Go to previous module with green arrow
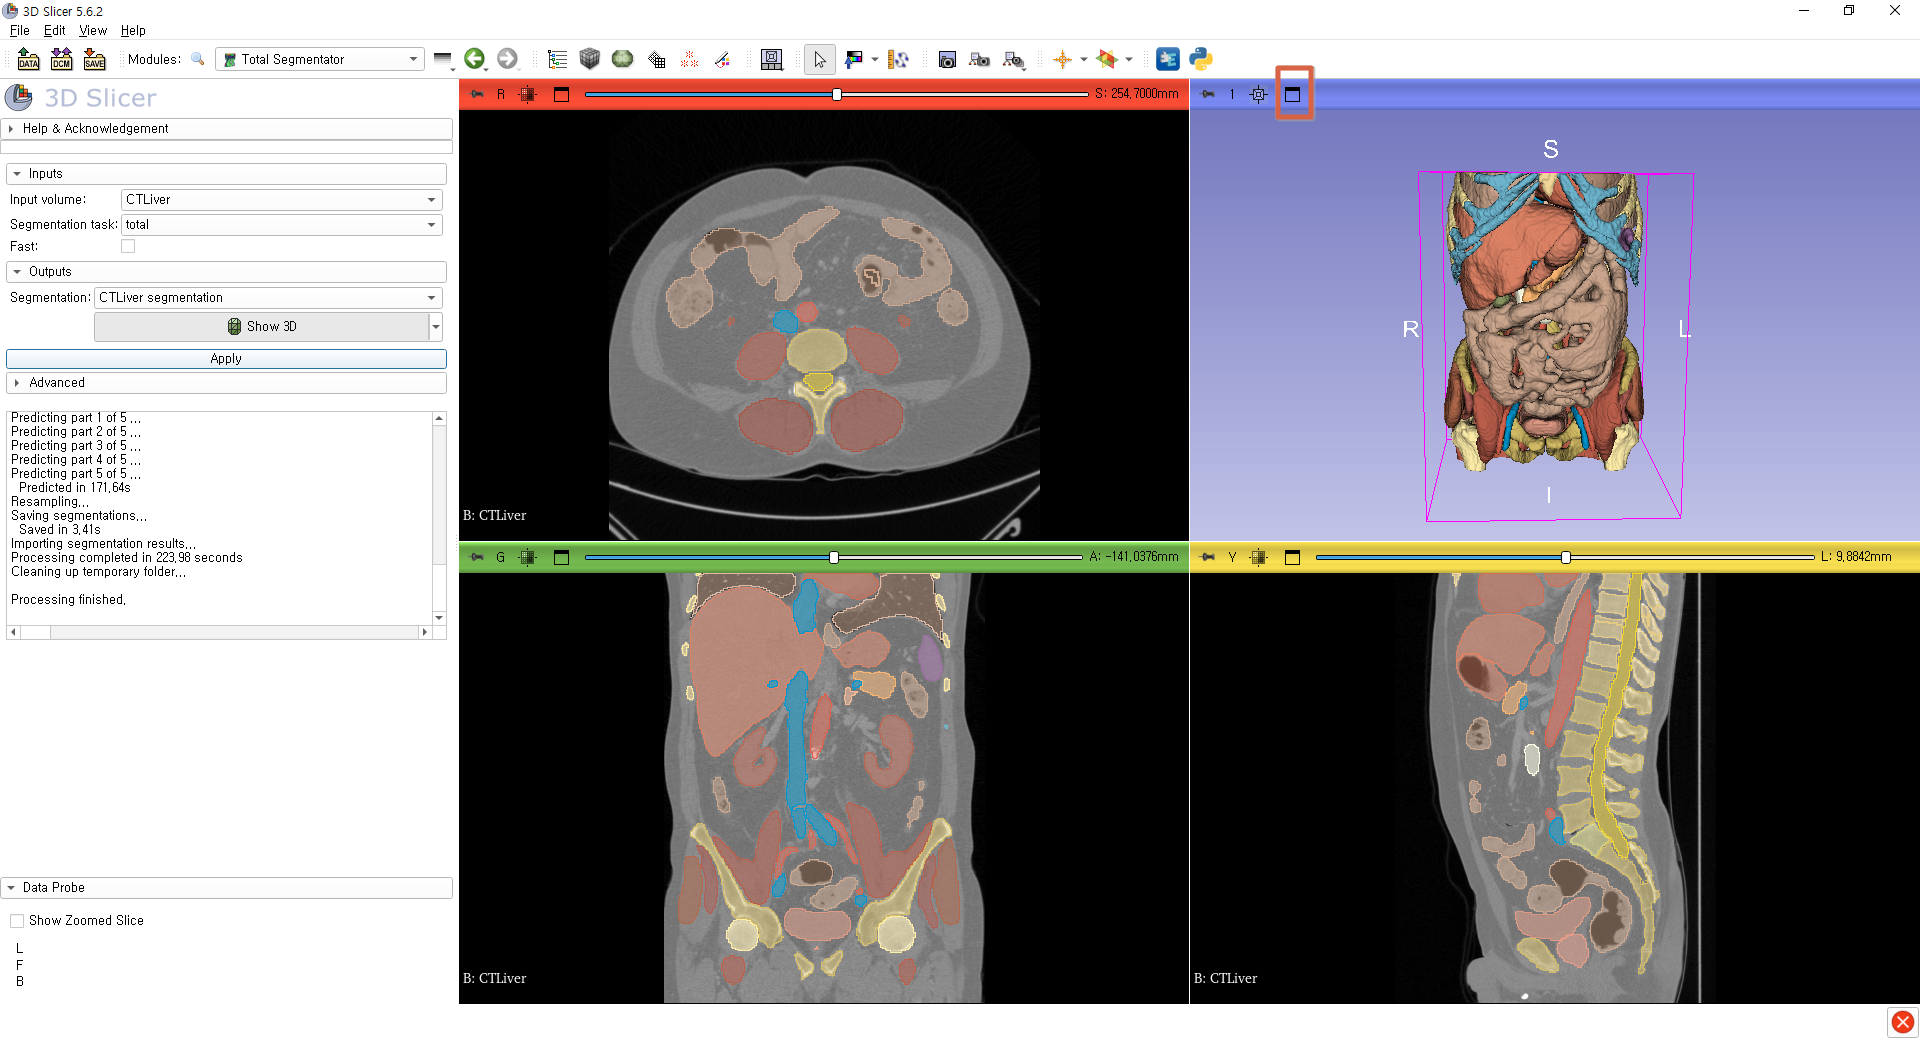Screen dimensions: 1920x1040 click(475, 59)
